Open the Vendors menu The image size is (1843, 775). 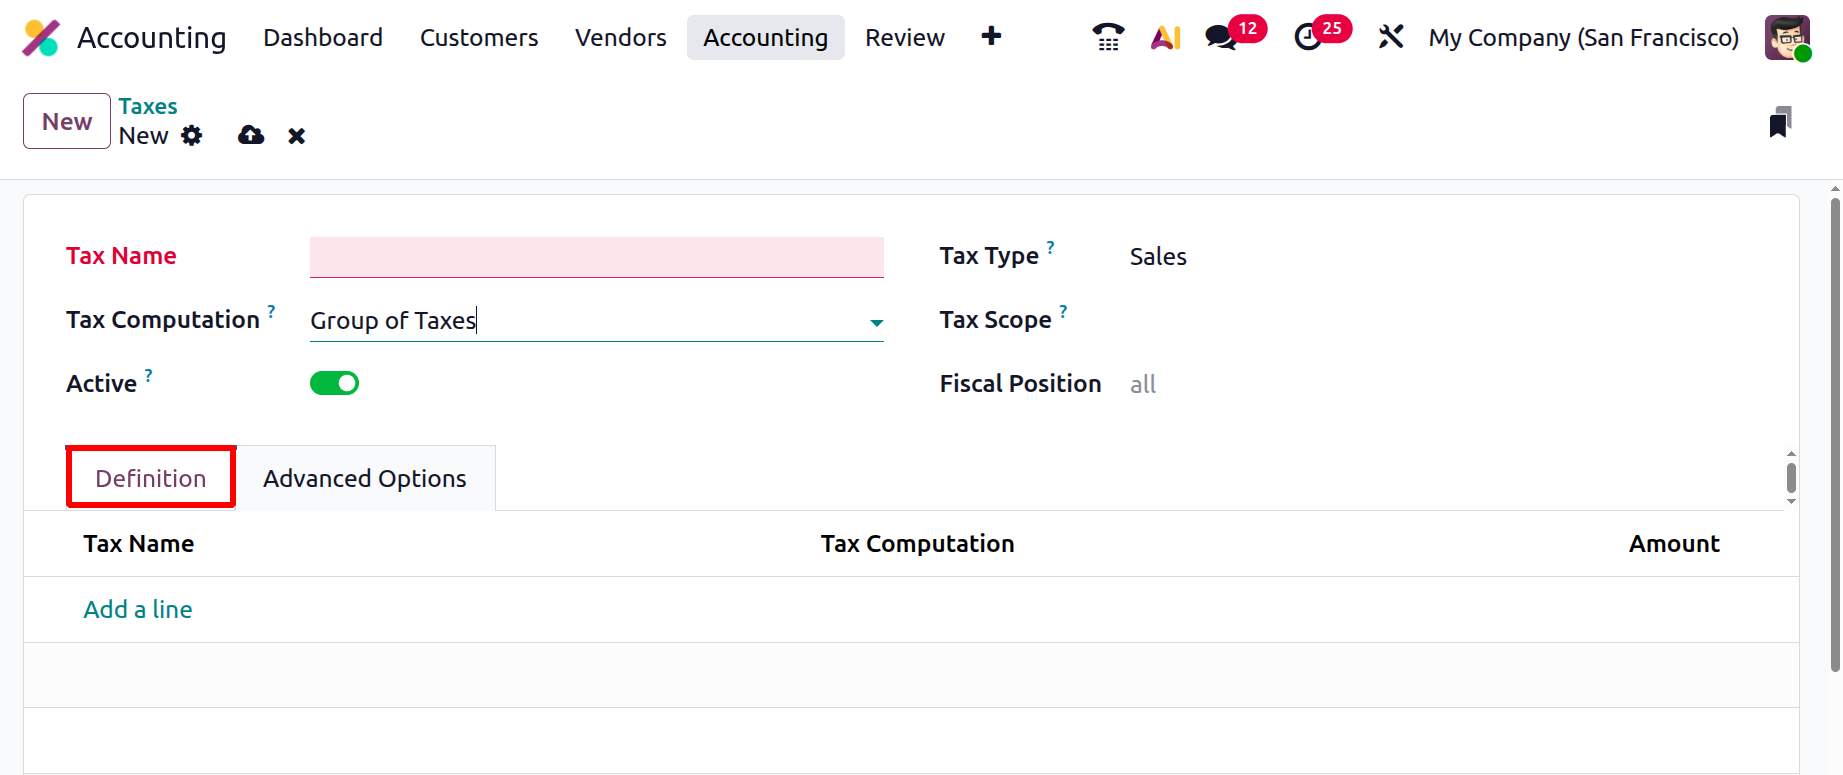(x=621, y=38)
